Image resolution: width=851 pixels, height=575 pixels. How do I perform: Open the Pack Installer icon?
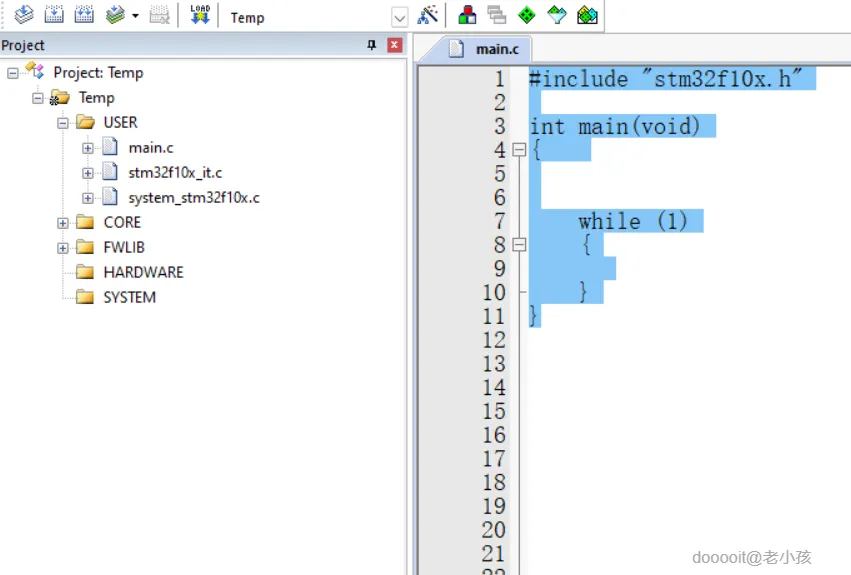(587, 15)
